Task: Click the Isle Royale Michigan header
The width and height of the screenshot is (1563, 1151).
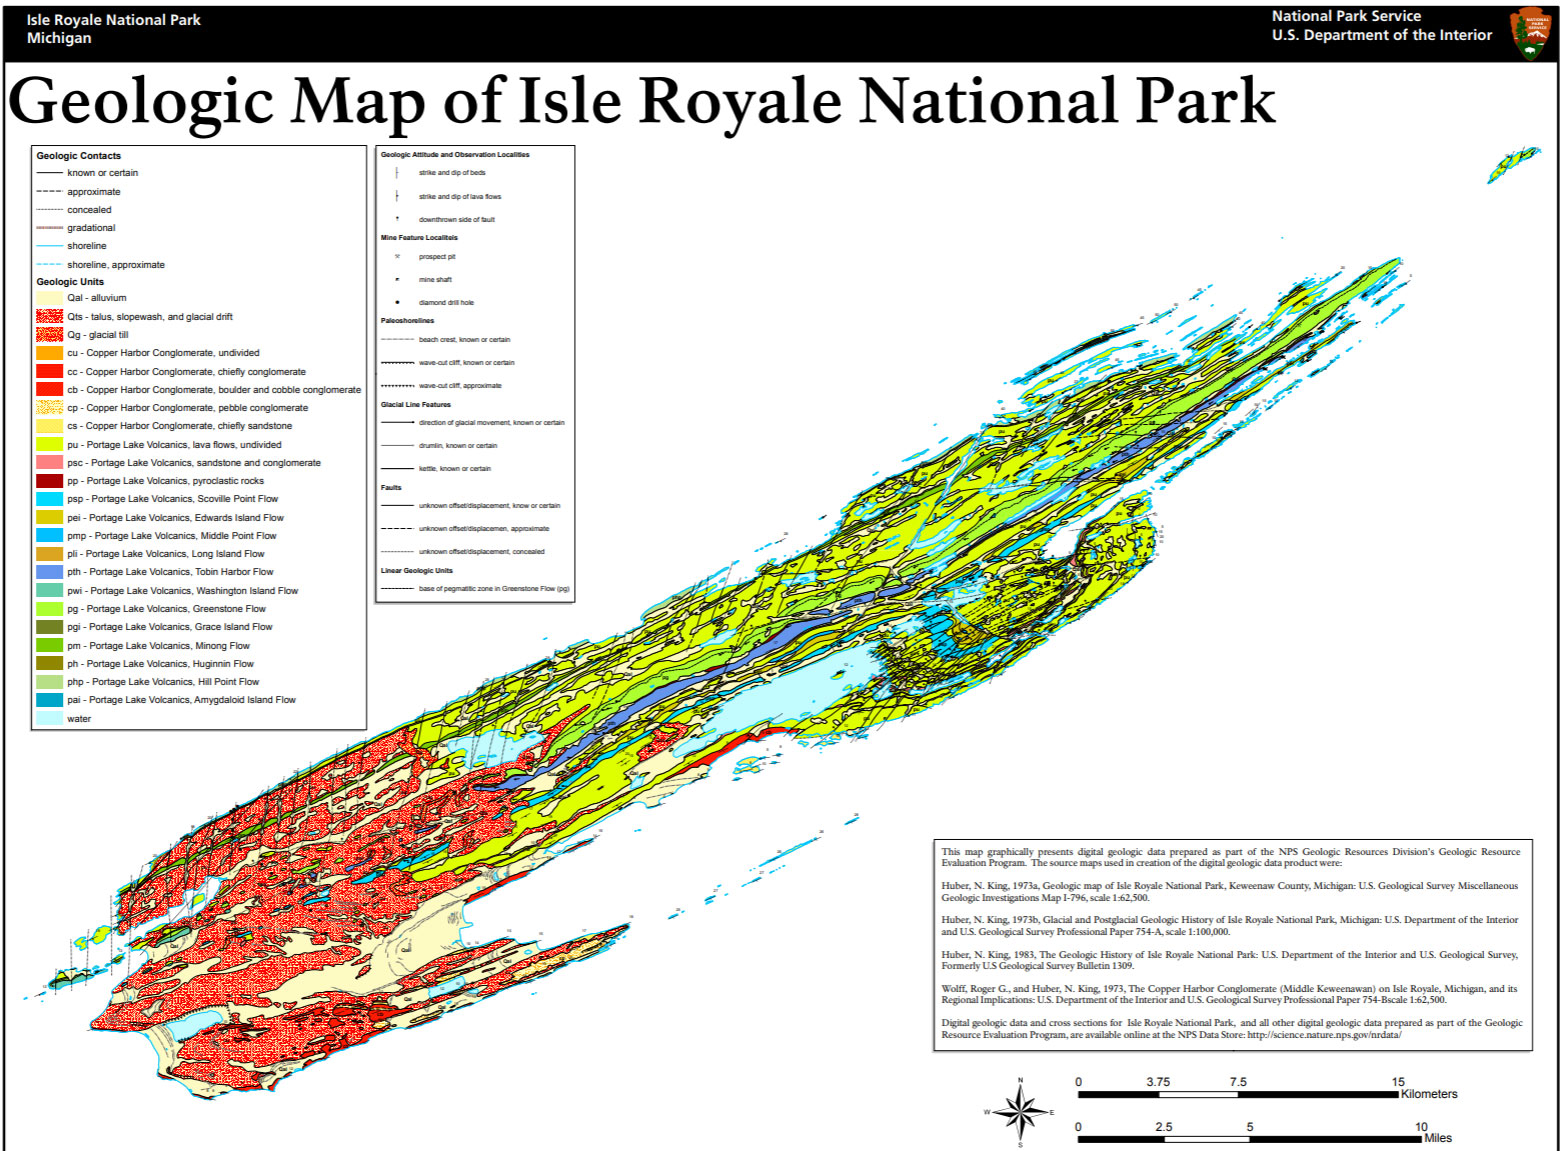Action: 113,27
